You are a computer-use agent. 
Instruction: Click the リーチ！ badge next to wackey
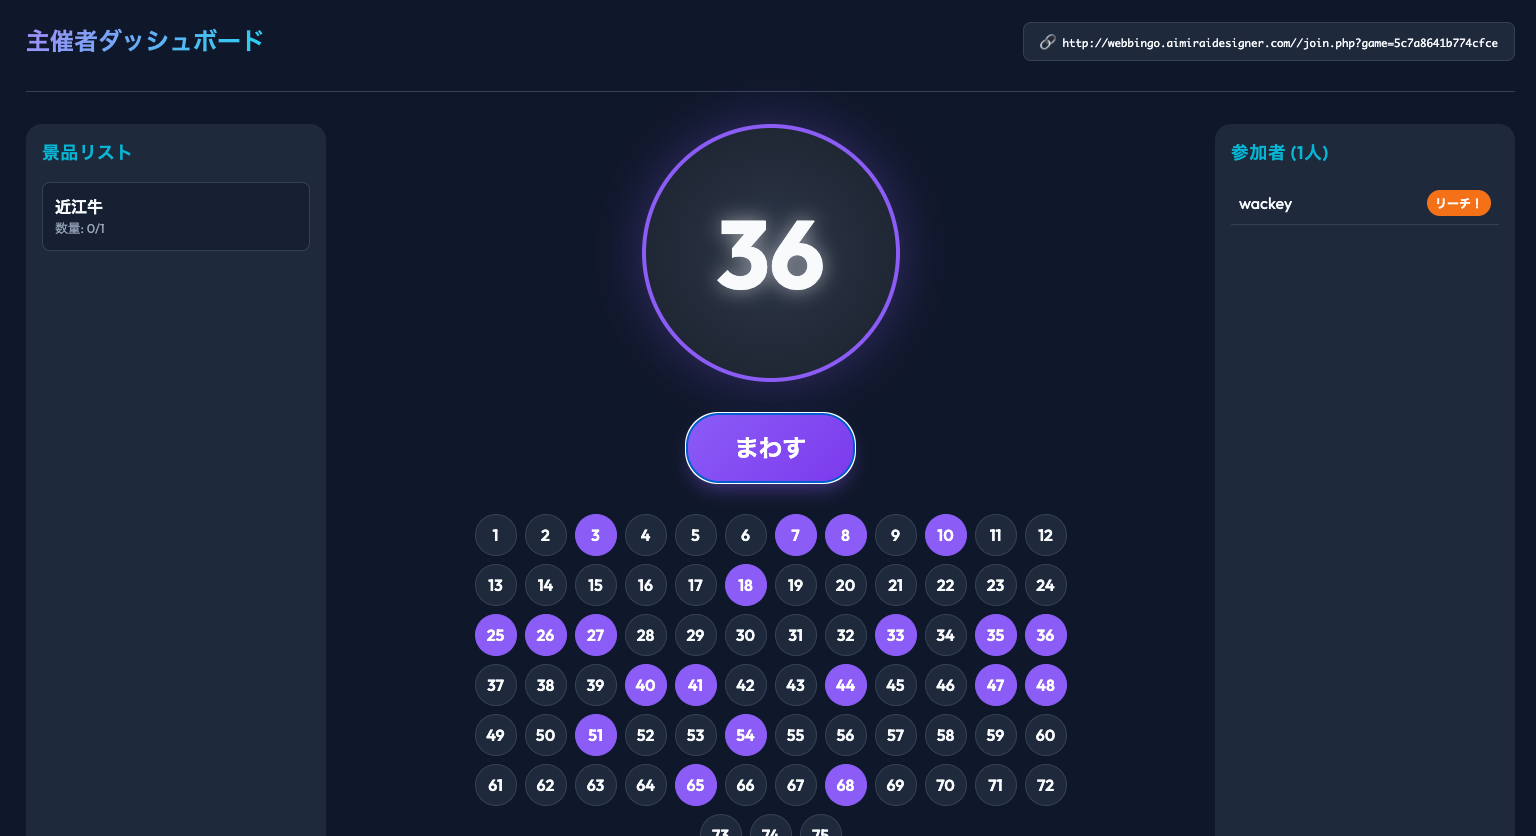(1458, 204)
